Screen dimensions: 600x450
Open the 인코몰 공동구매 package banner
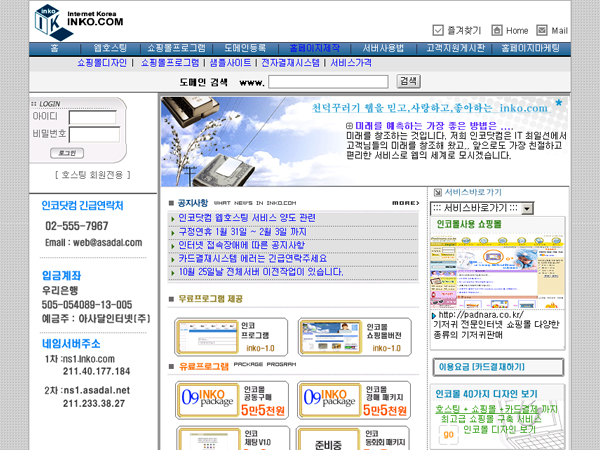coord(232,400)
